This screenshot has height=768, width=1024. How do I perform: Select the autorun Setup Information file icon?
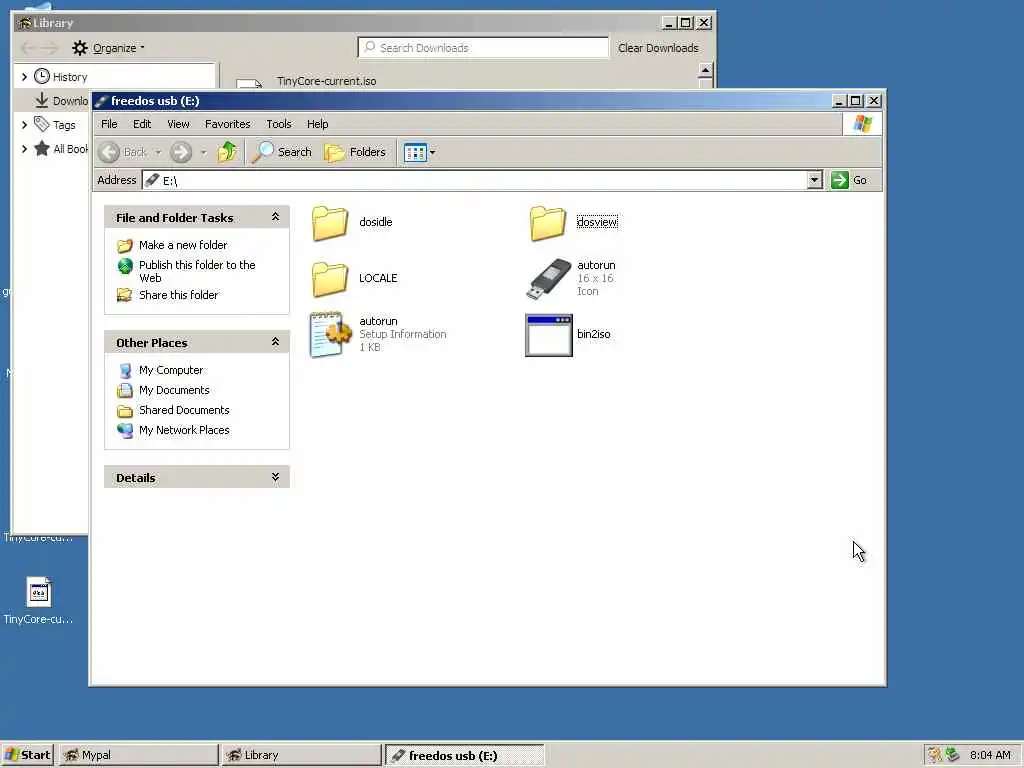pyautogui.click(x=331, y=334)
